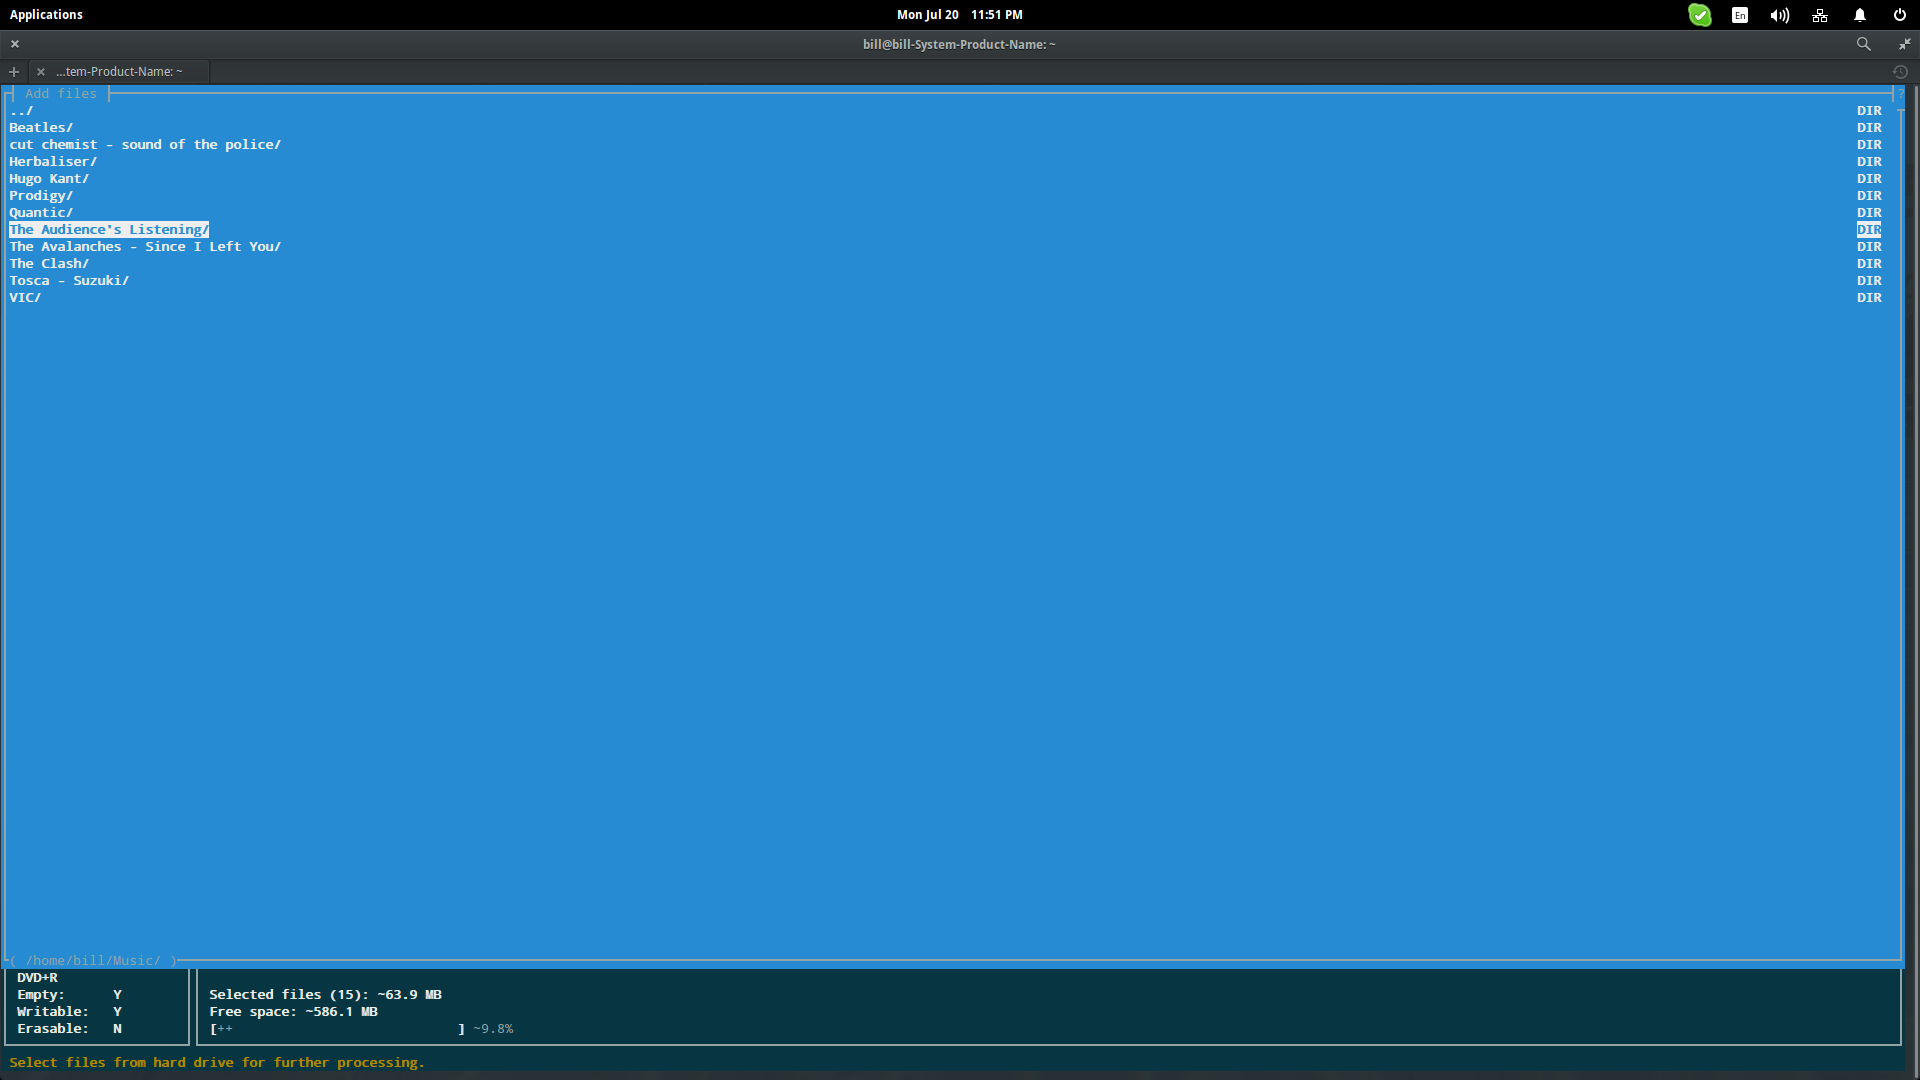Close the terminal tab via its x
This screenshot has width=1920, height=1080.
tap(41, 72)
